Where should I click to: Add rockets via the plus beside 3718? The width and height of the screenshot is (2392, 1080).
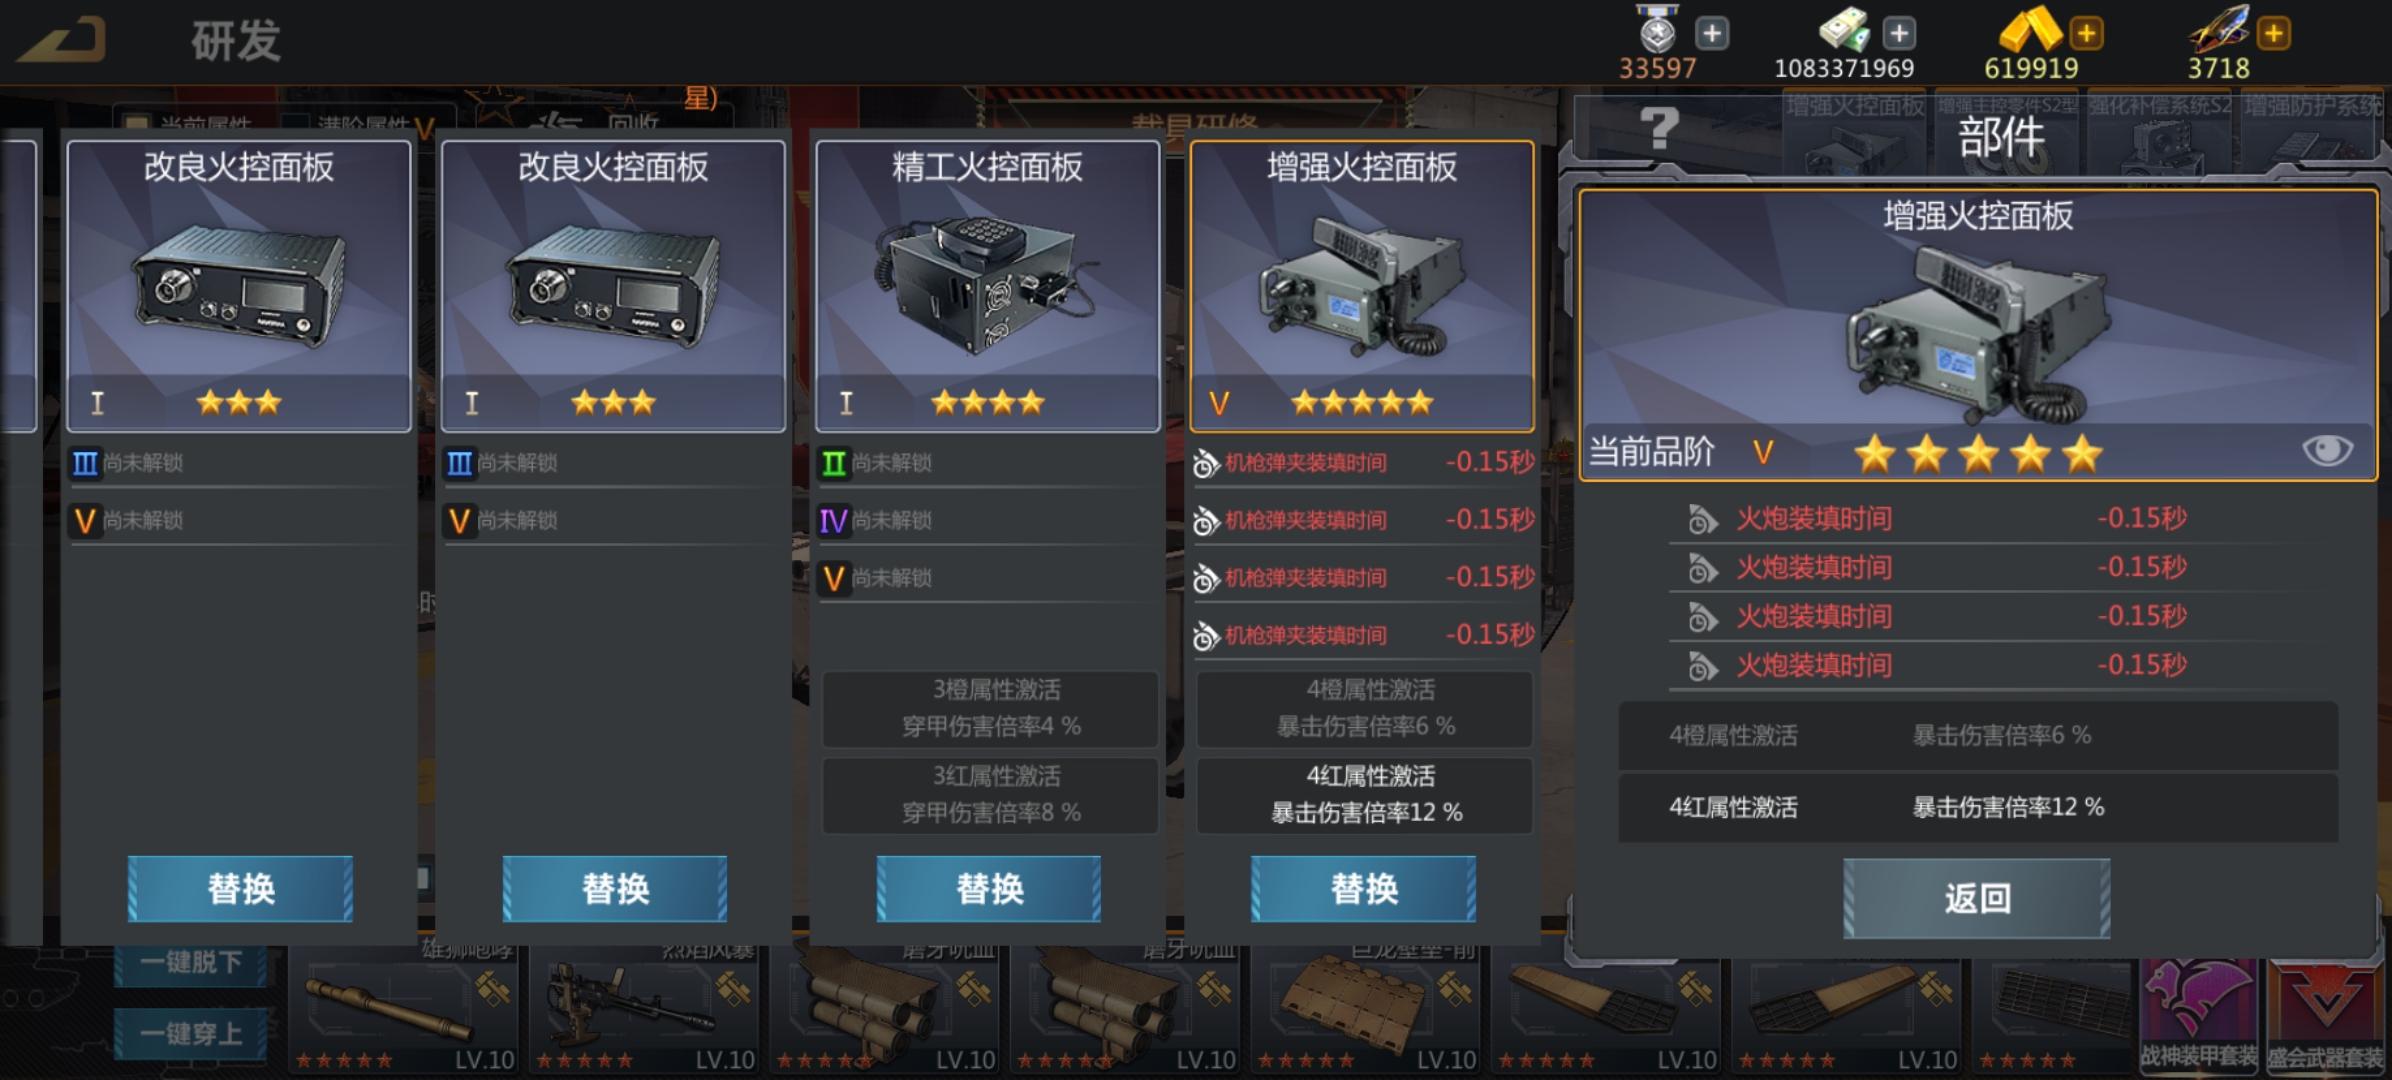pos(2273,34)
